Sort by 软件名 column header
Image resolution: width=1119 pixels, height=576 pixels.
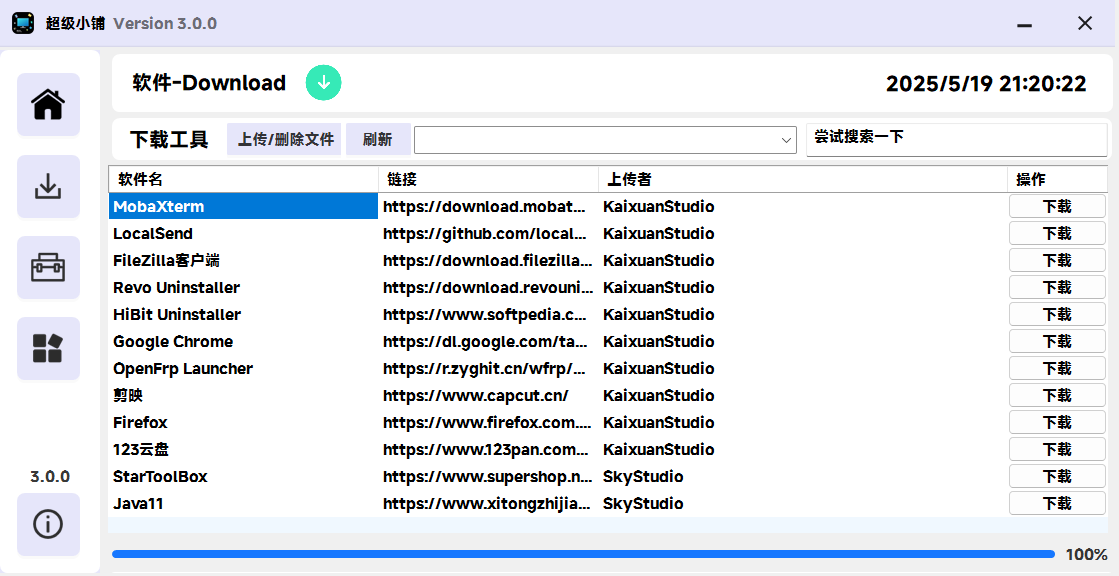pyautogui.click(x=243, y=179)
